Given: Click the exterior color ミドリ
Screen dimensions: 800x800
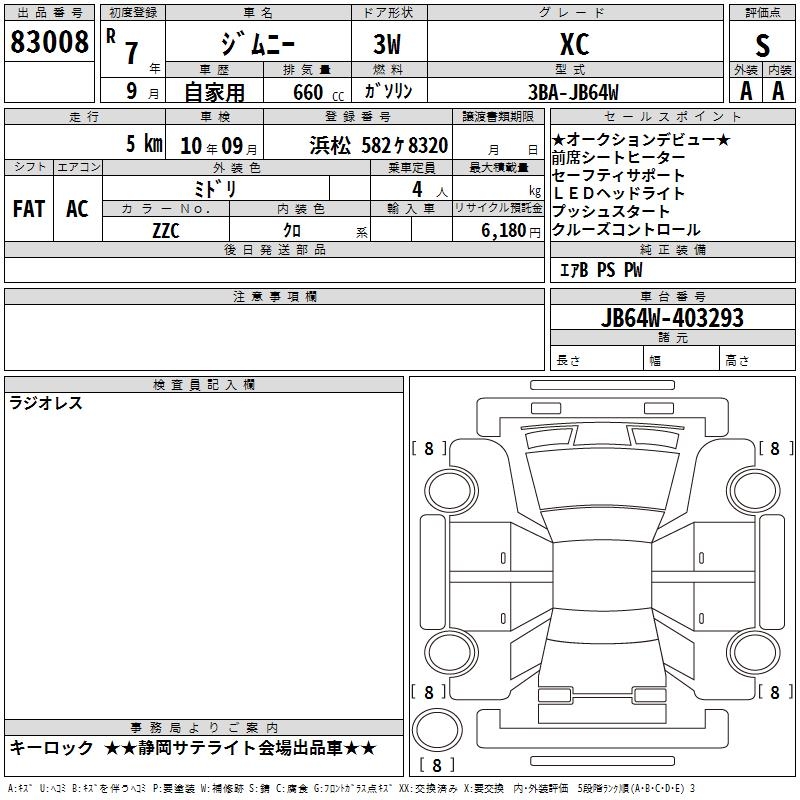Looking at the screenshot, I should point(215,189).
